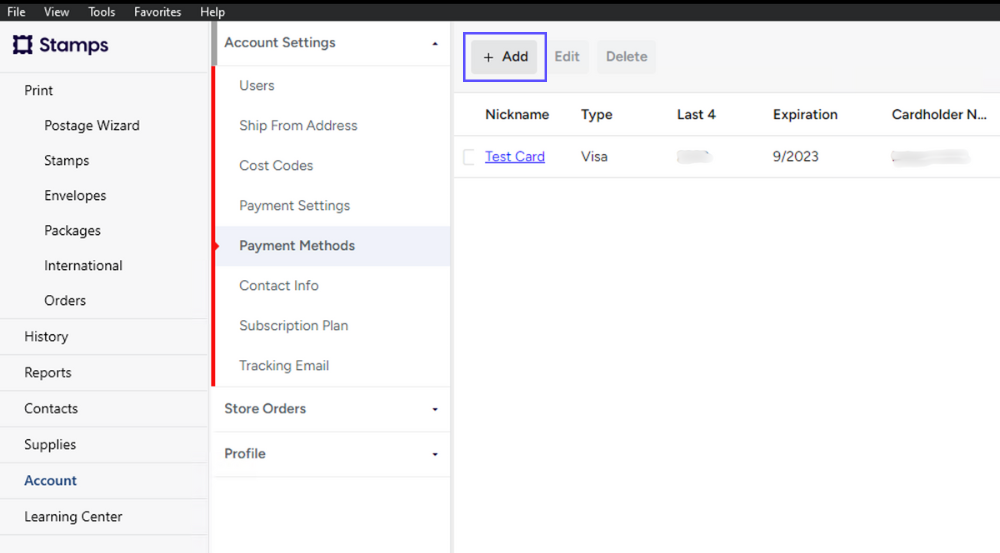Select Payment Methods item
The width and height of the screenshot is (1000, 553).
332,246
